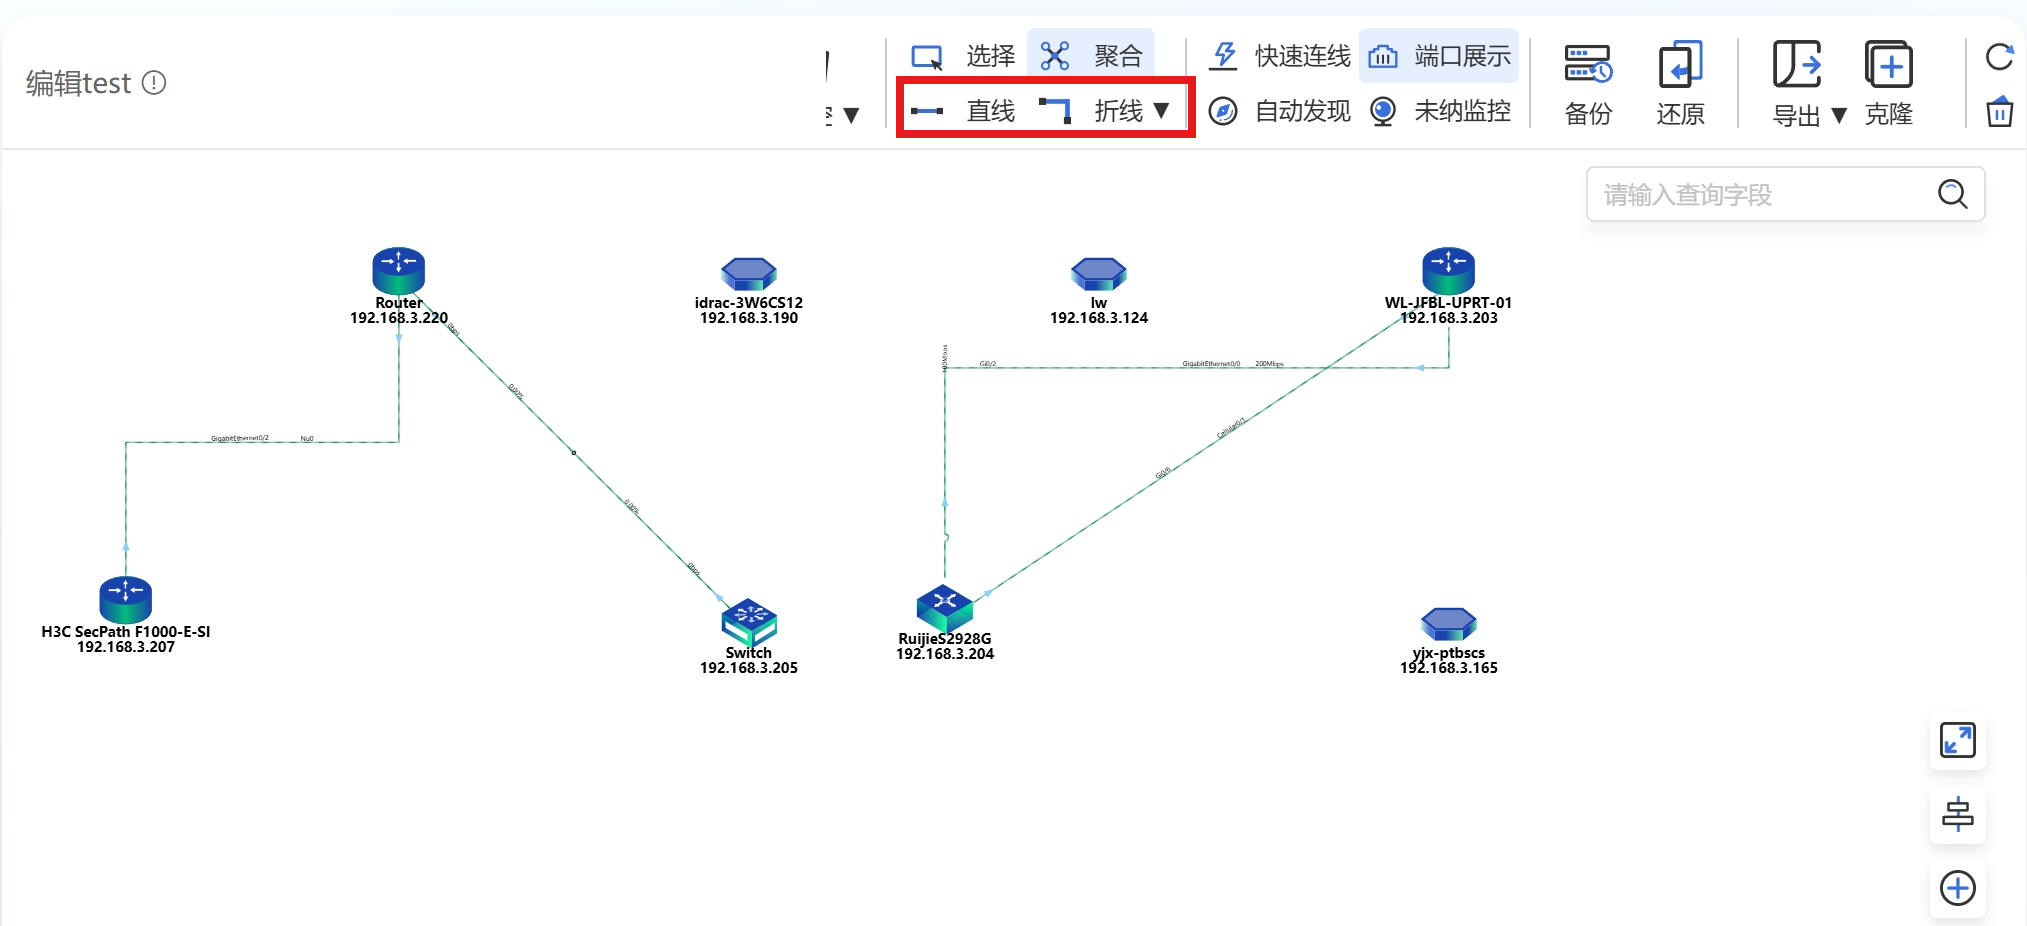Click the GigabitEthernet0/0 link label
Screen dimensions: 2027x926
(1211, 364)
